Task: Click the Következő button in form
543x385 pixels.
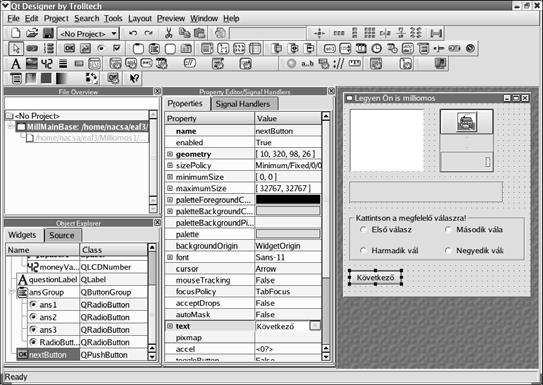Action: tap(375, 277)
